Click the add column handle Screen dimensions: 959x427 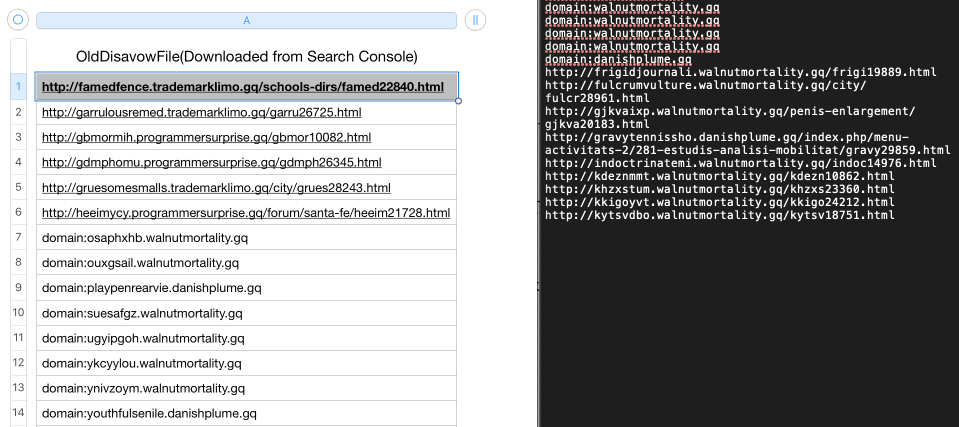click(x=475, y=20)
